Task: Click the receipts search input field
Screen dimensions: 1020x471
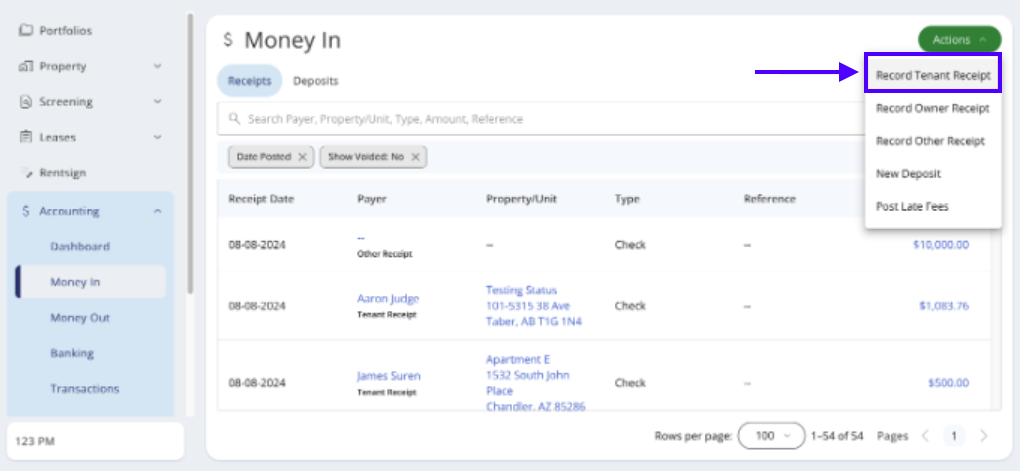Action: [x=540, y=119]
